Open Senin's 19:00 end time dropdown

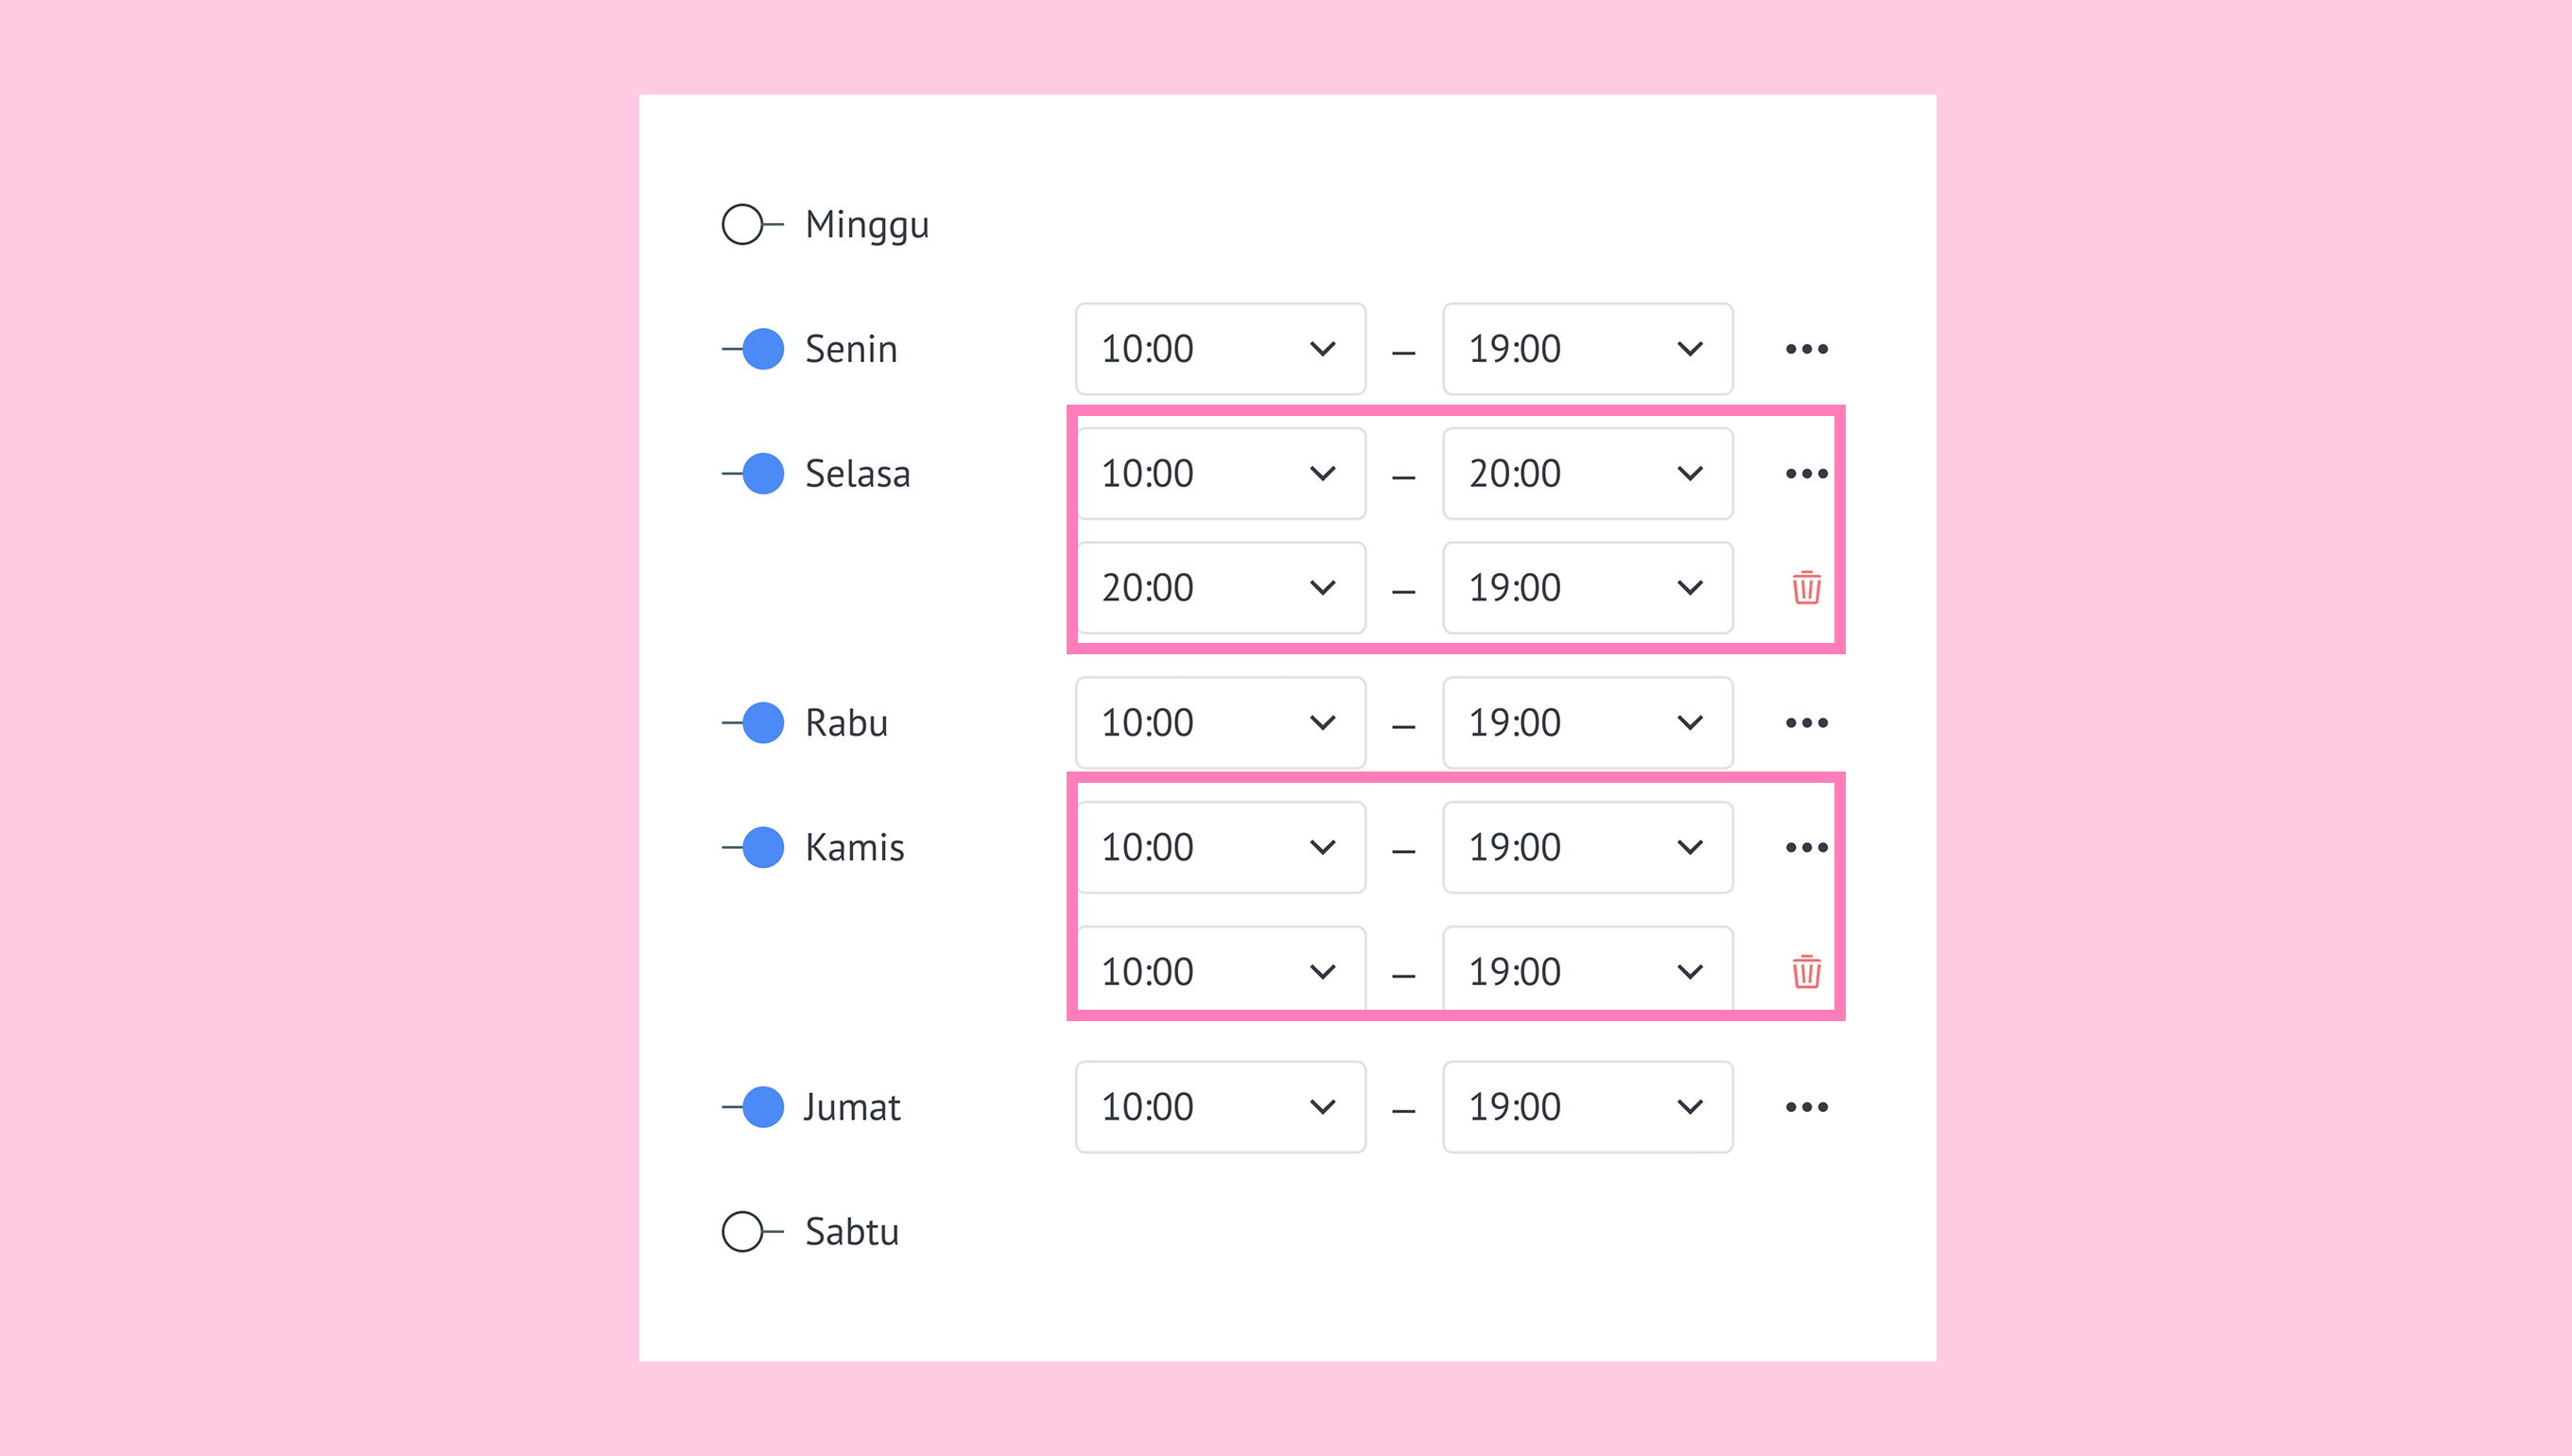click(1587, 349)
